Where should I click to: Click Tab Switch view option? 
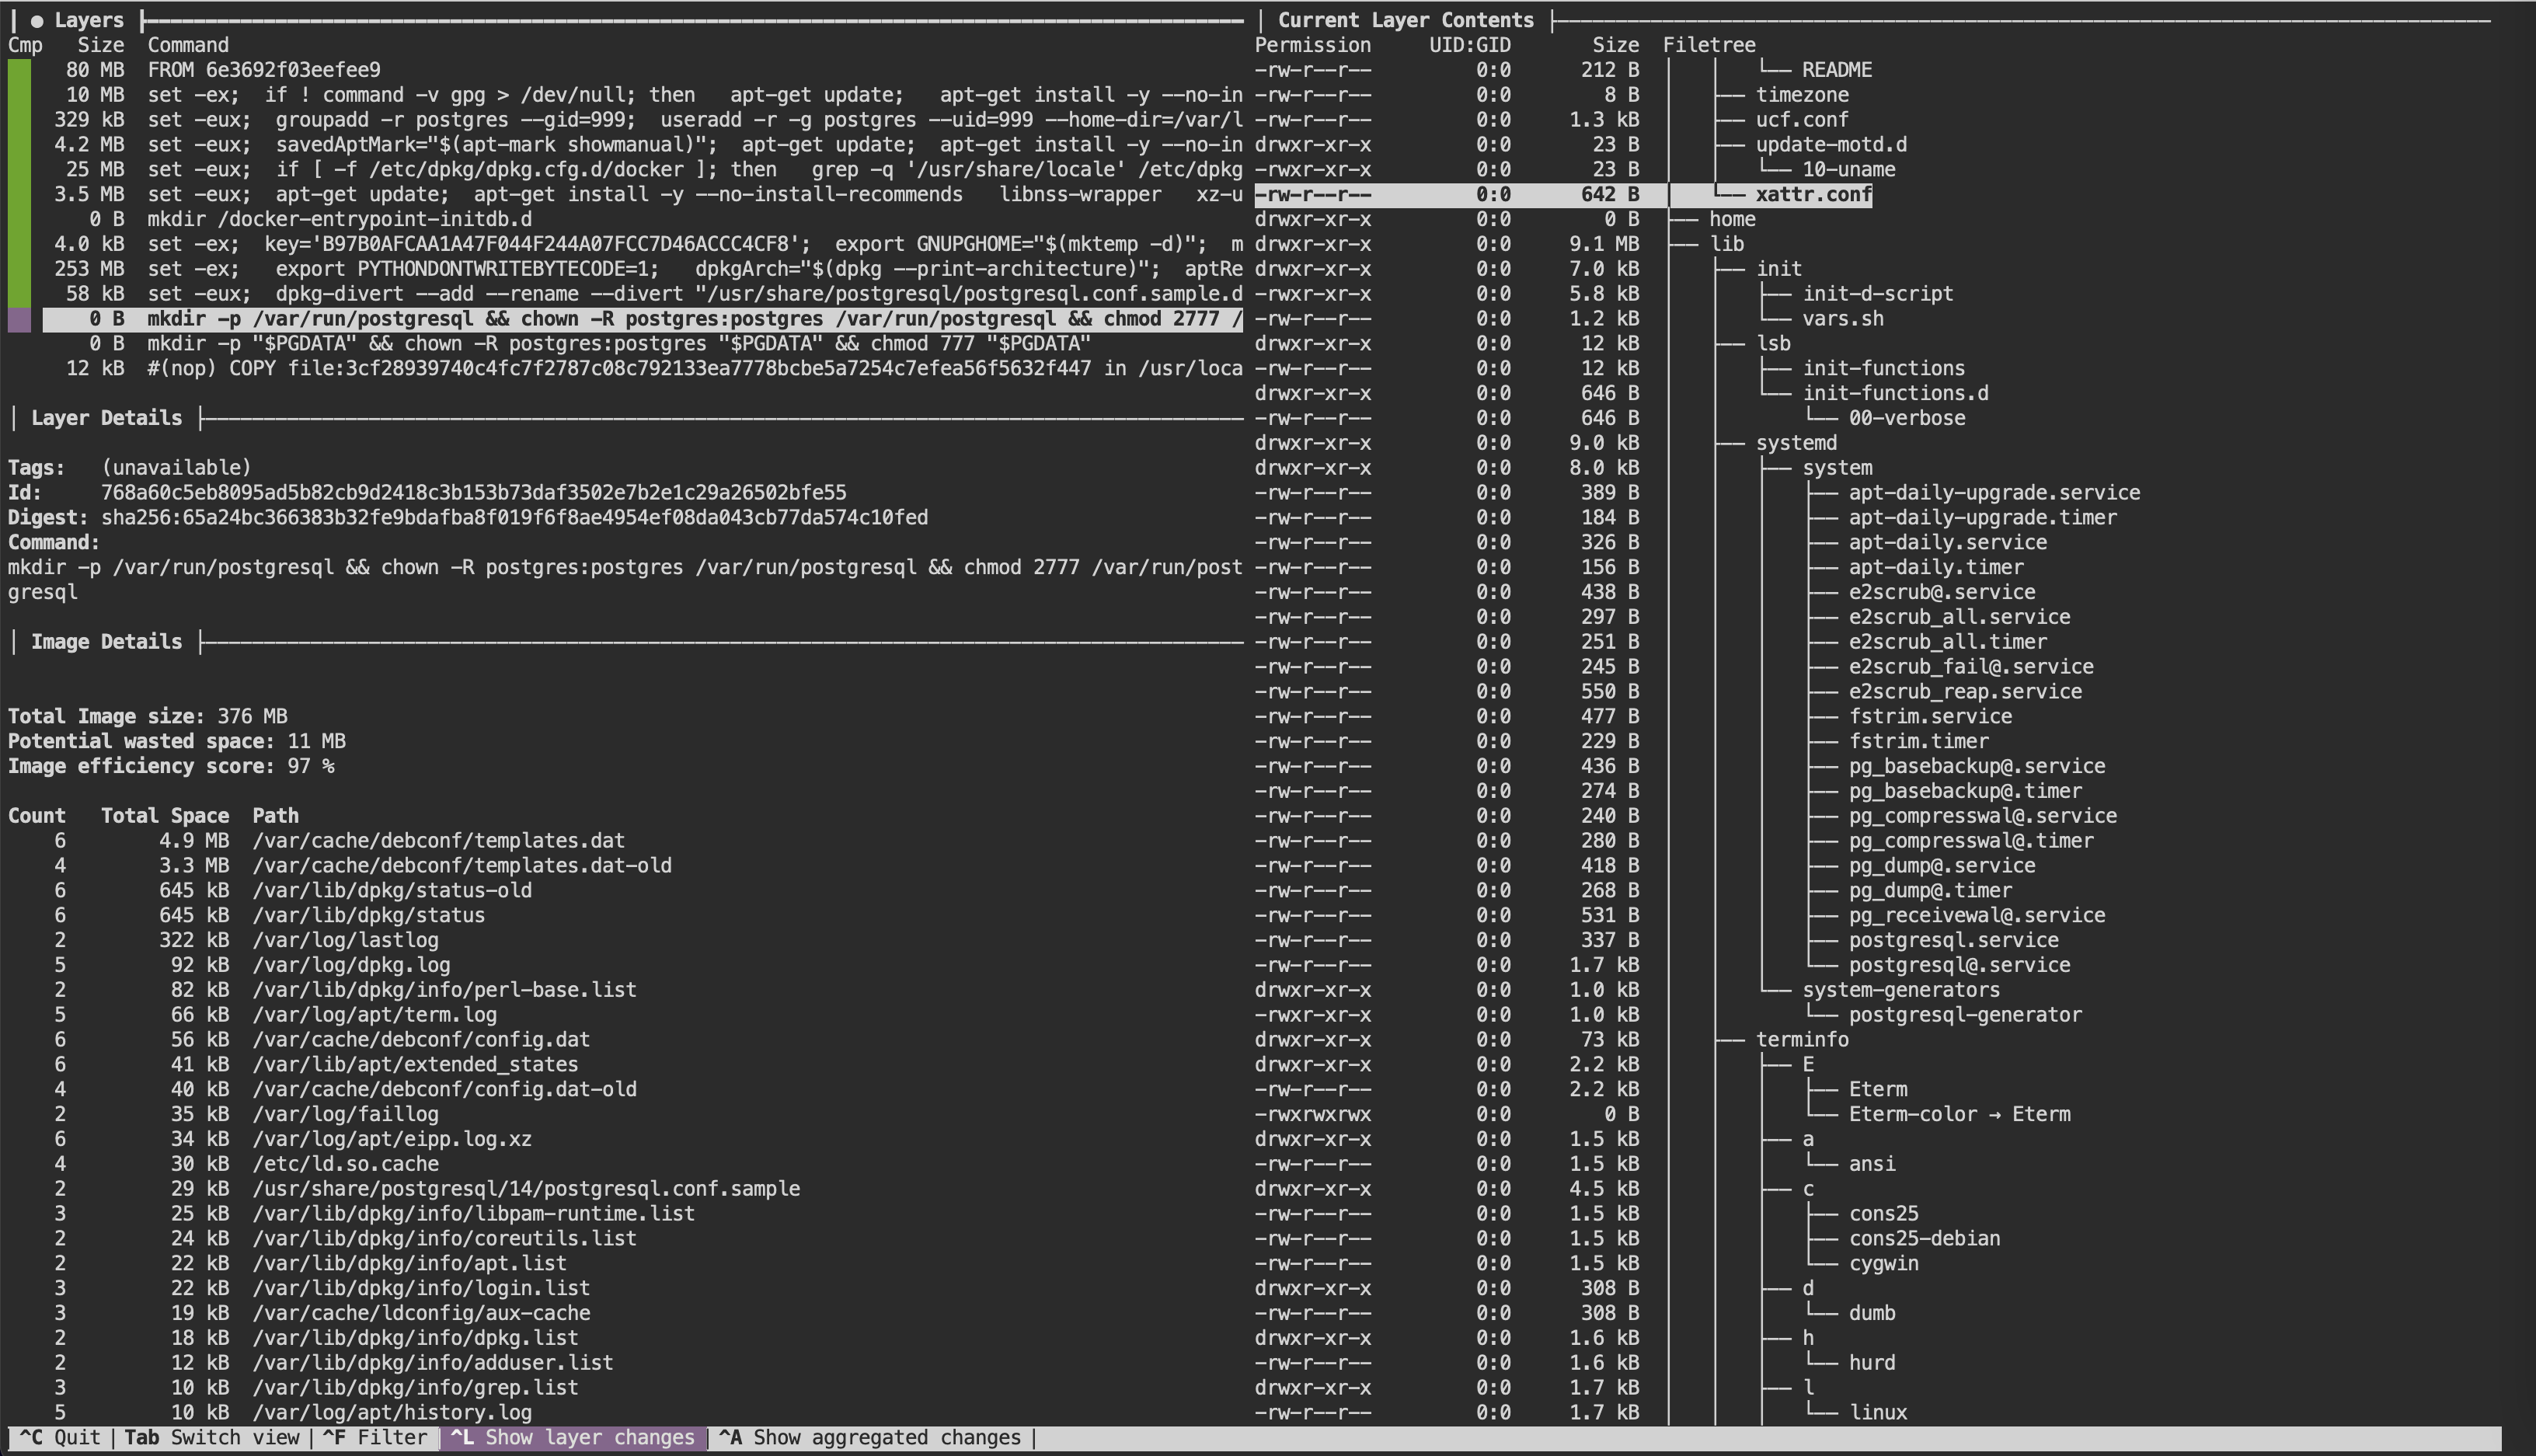[x=211, y=1437]
